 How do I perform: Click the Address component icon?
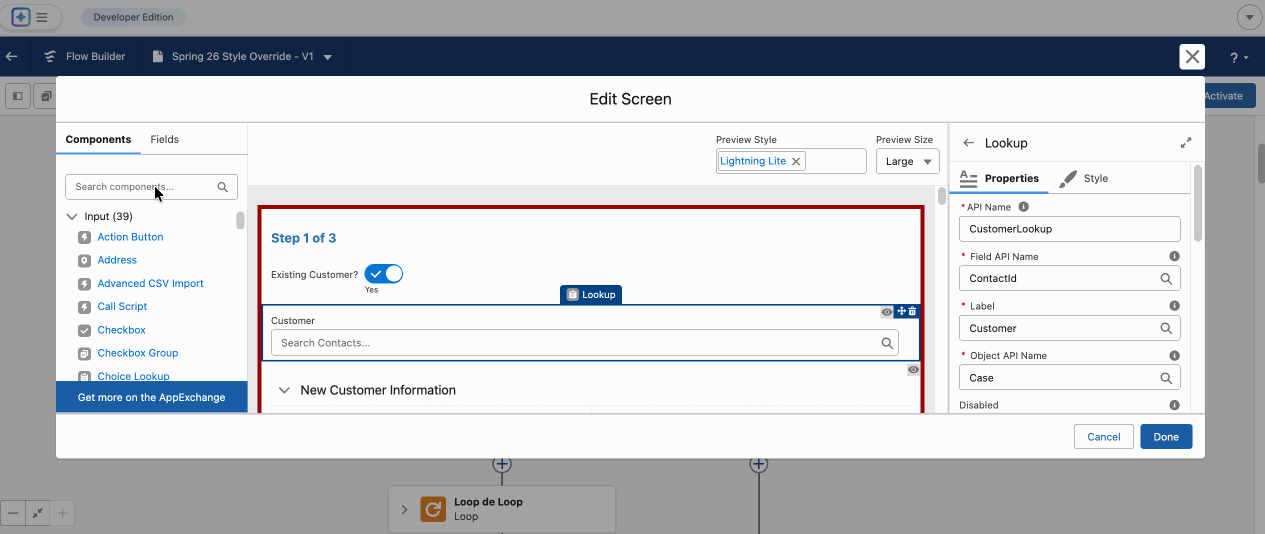(x=84, y=260)
